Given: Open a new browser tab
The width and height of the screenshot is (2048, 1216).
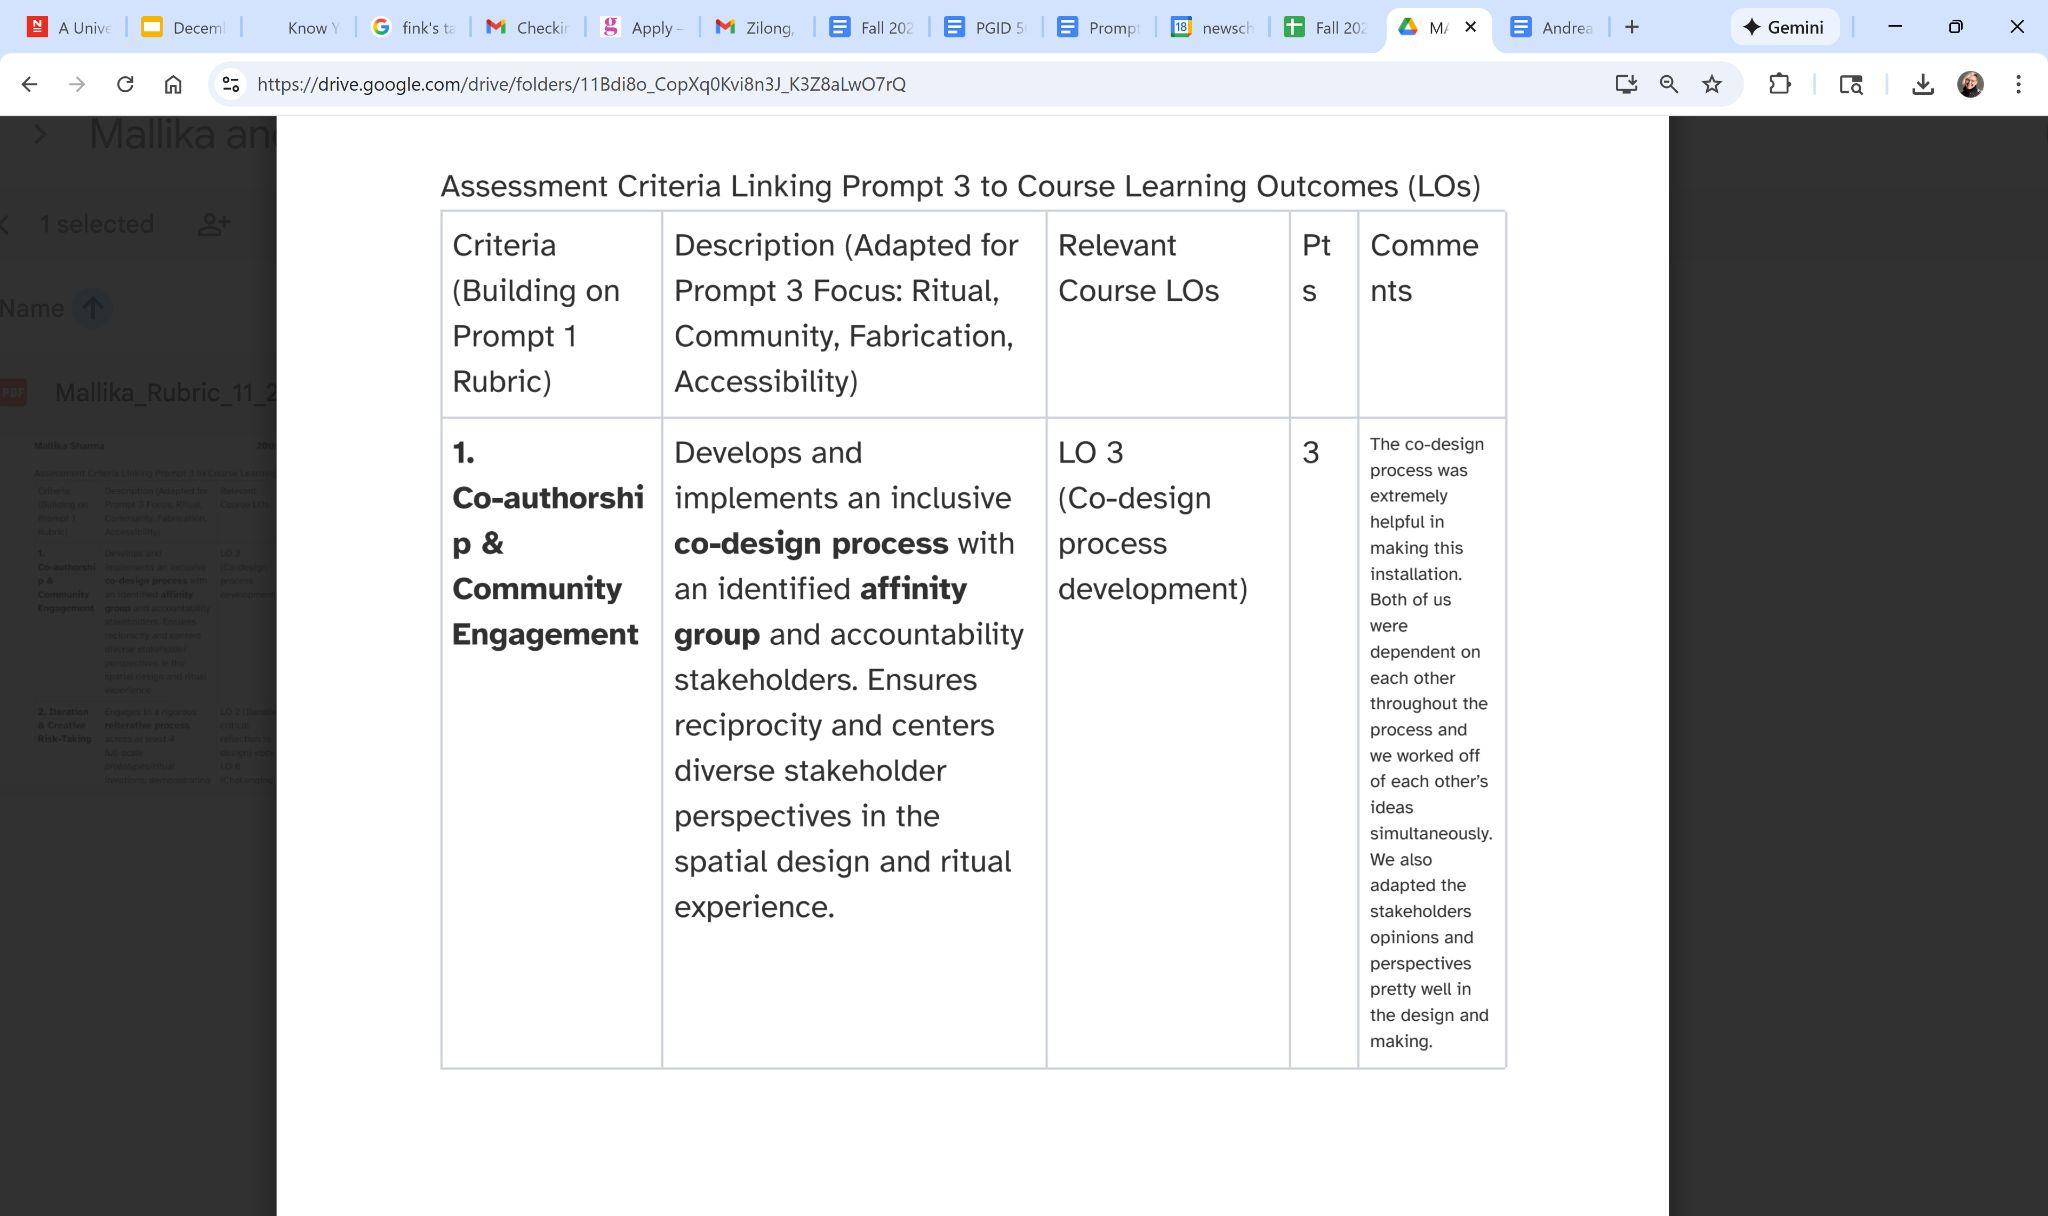Looking at the screenshot, I should (1631, 27).
